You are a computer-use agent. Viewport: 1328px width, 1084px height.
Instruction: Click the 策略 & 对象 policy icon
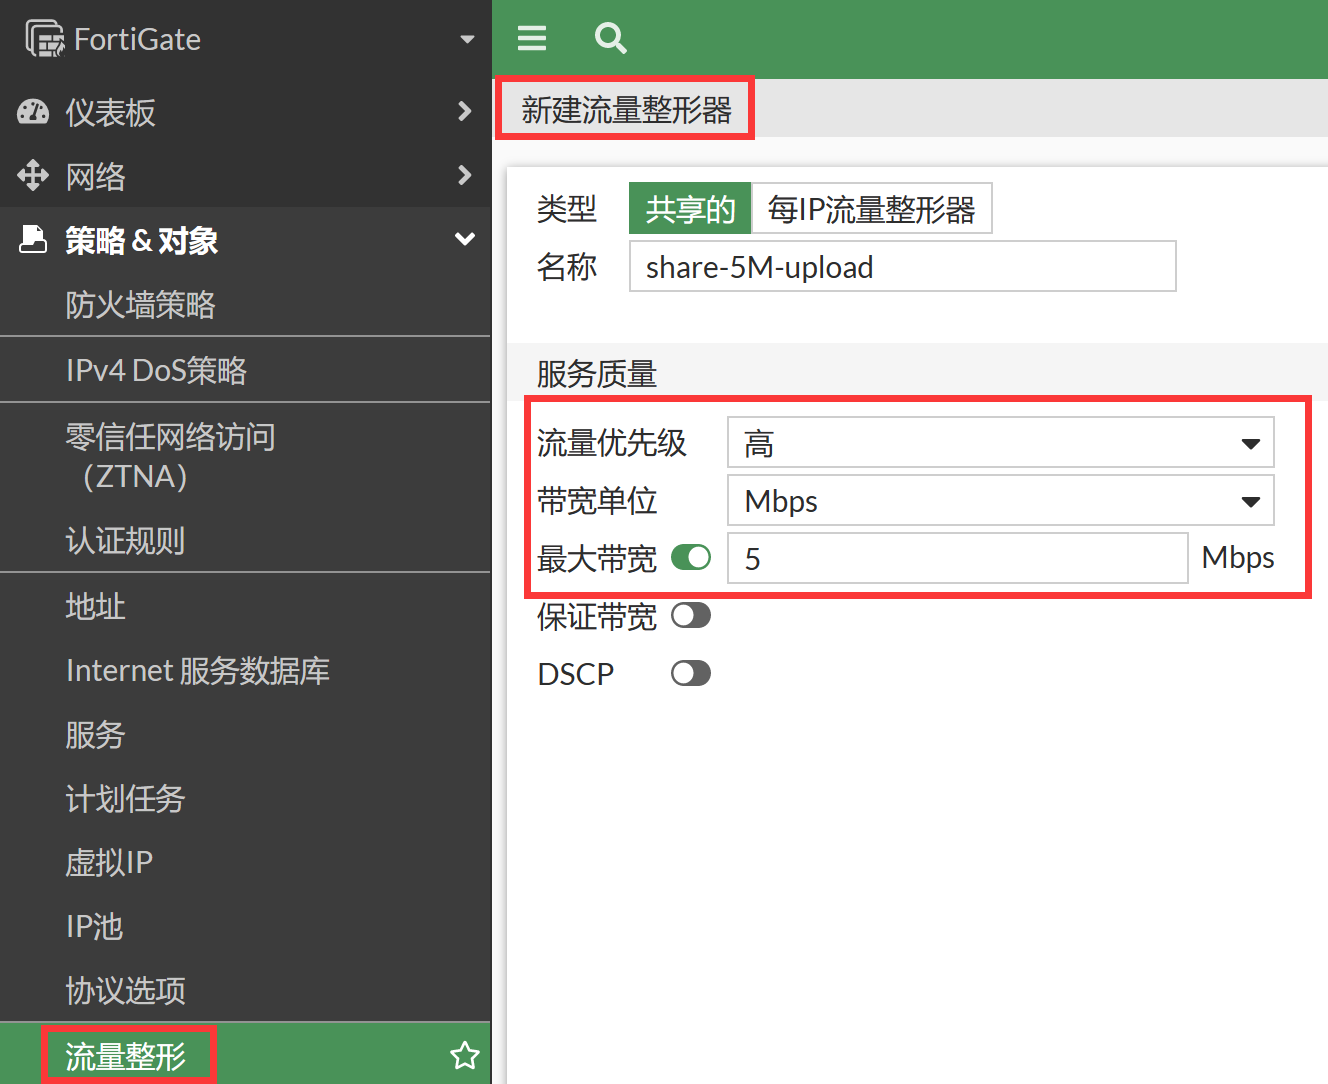pyautogui.click(x=33, y=240)
